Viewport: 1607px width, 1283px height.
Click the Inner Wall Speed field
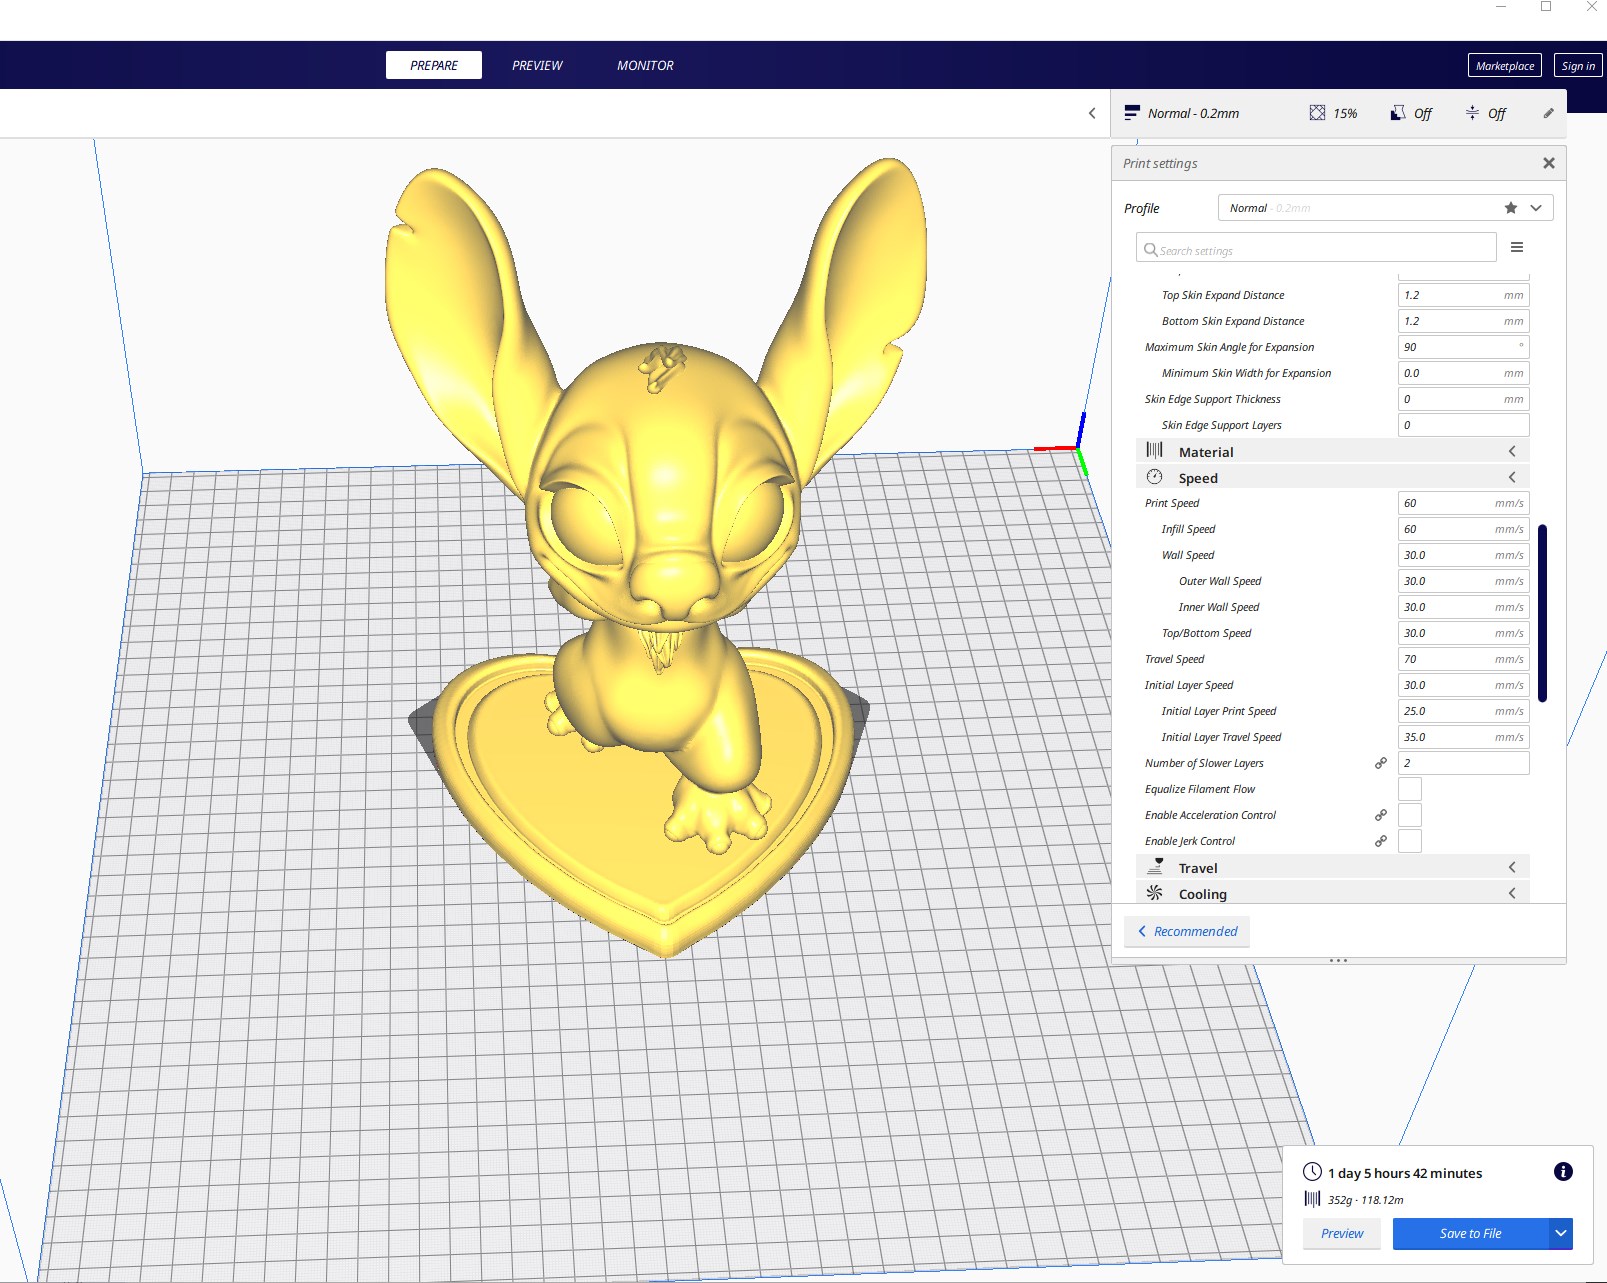coord(1463,607)
